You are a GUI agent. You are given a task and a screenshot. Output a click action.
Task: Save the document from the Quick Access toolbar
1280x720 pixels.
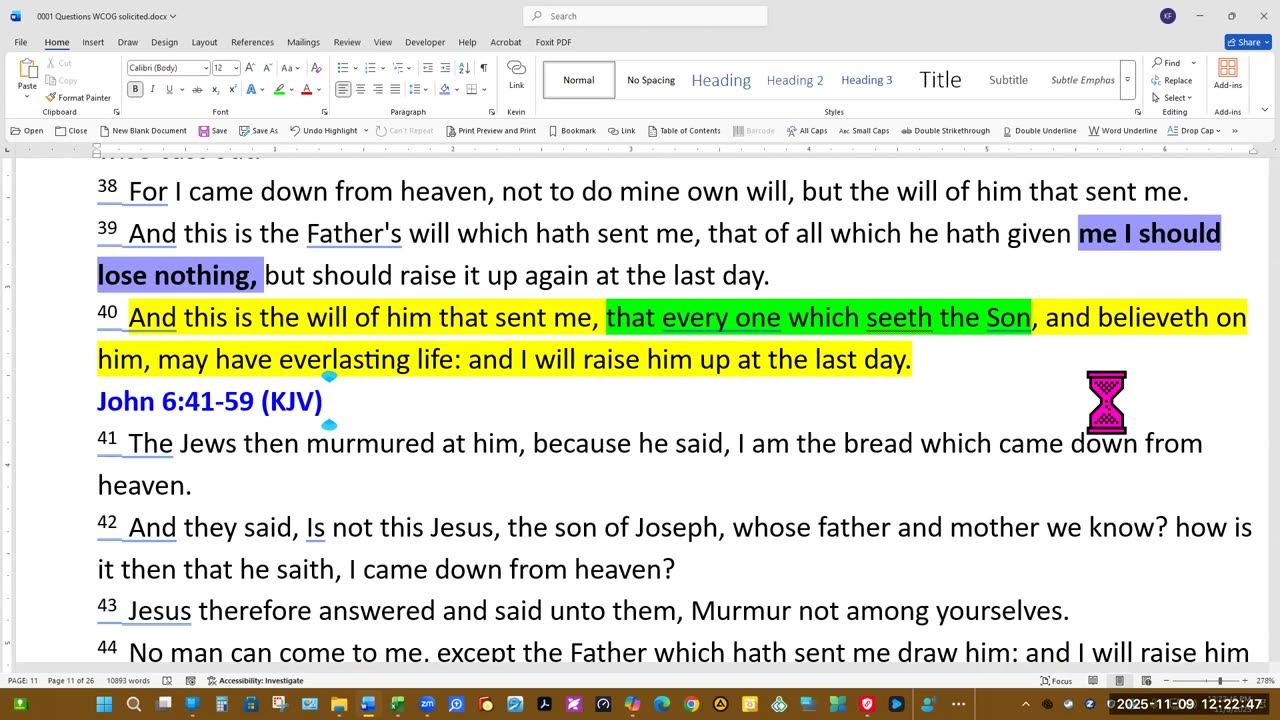pyautogui.click(x=212, y=131)
